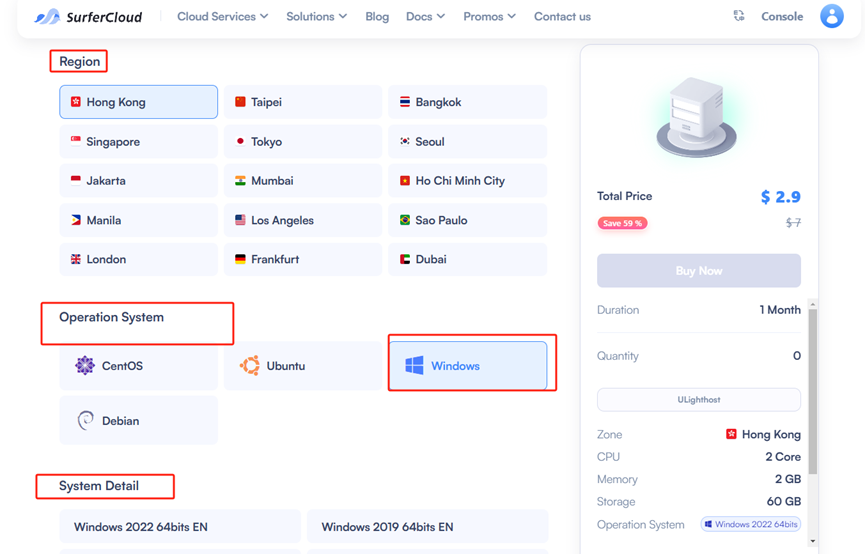
Task: Choose Seoul as the region
Action: pyautogui.click(x=468, y=142)
